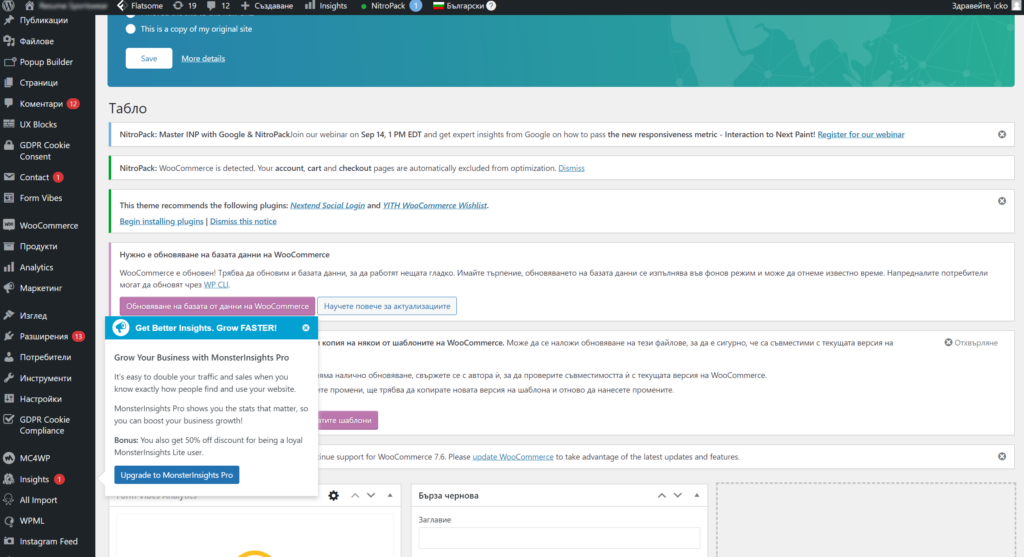The width and height of the screenshot is (1024, 557).
Task: Move the Бърза чернова widget down
Action: tap(678, 495)
